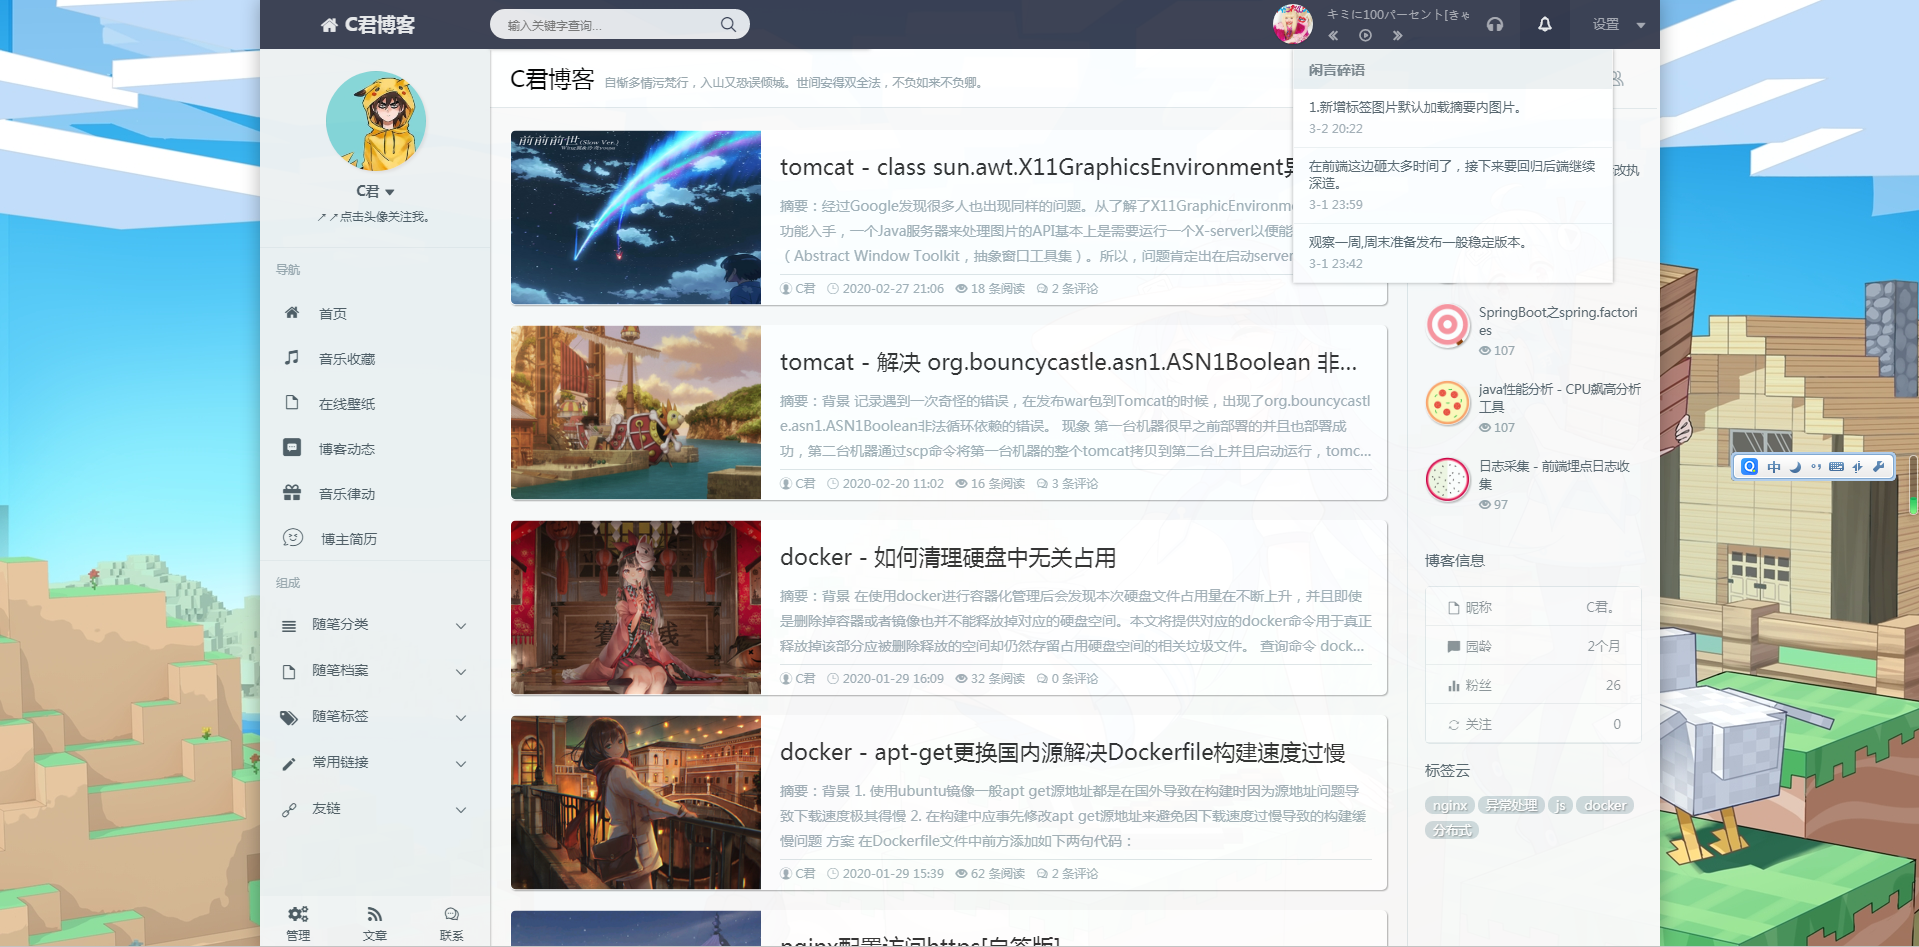Image resolution: width=1919 pixels, height=947 pixels.
Task: Select the 音乐收藏 music collection sidebar icon
Action: (x=292, y=358)
